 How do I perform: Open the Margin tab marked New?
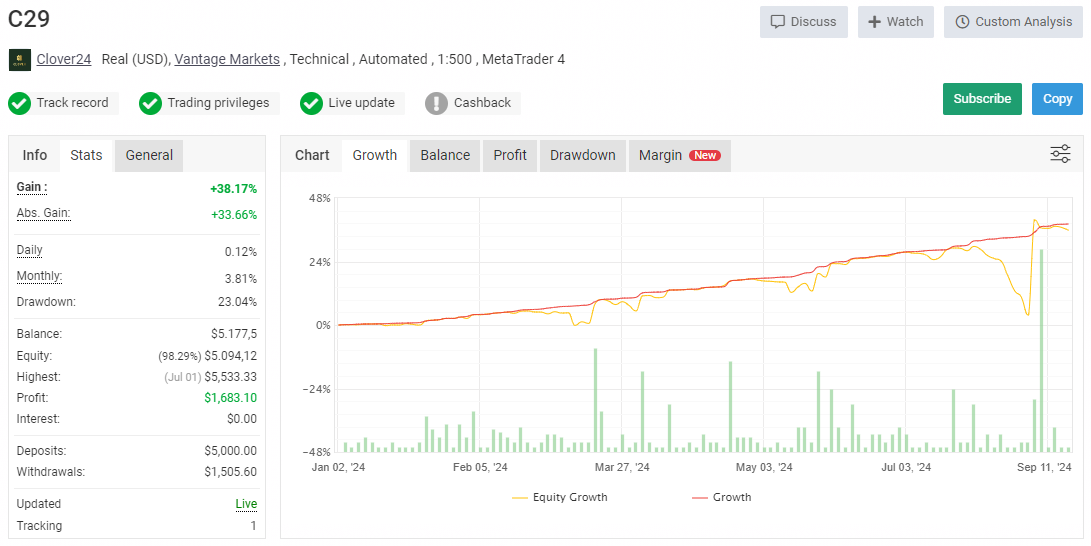tap(679, 155)
